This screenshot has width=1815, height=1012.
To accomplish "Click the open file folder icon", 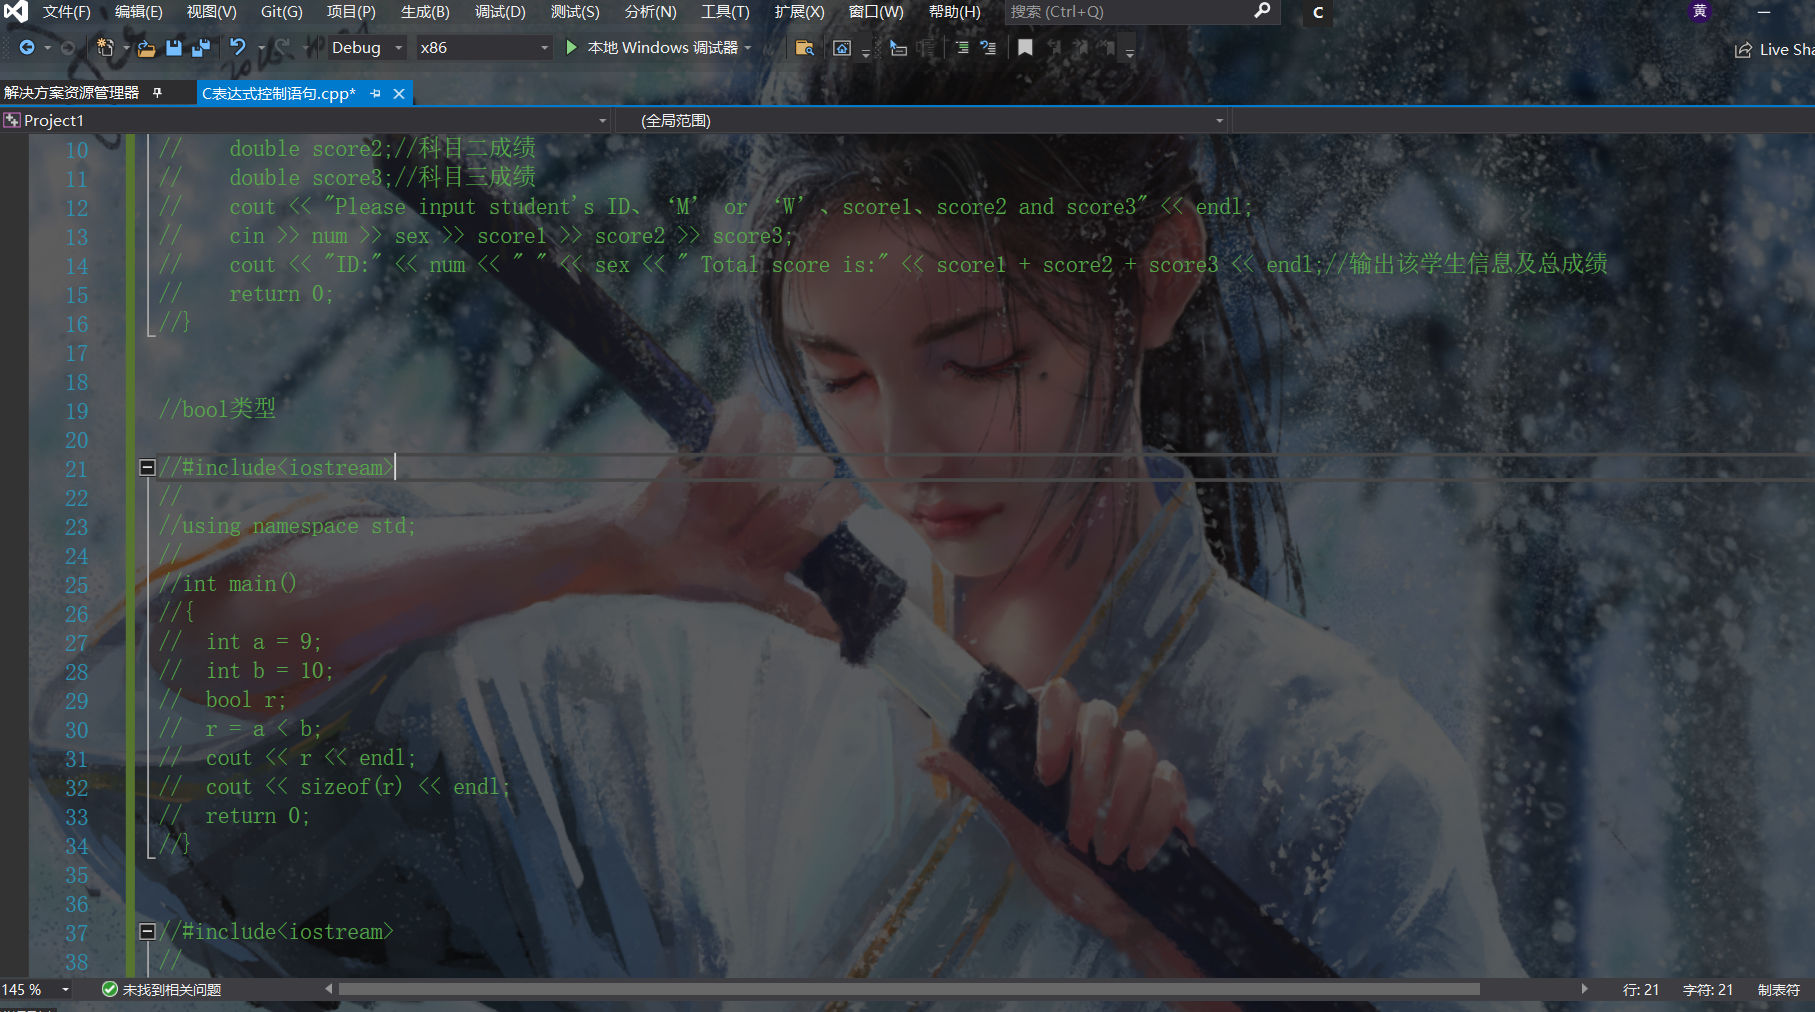I will click(147, 48).
